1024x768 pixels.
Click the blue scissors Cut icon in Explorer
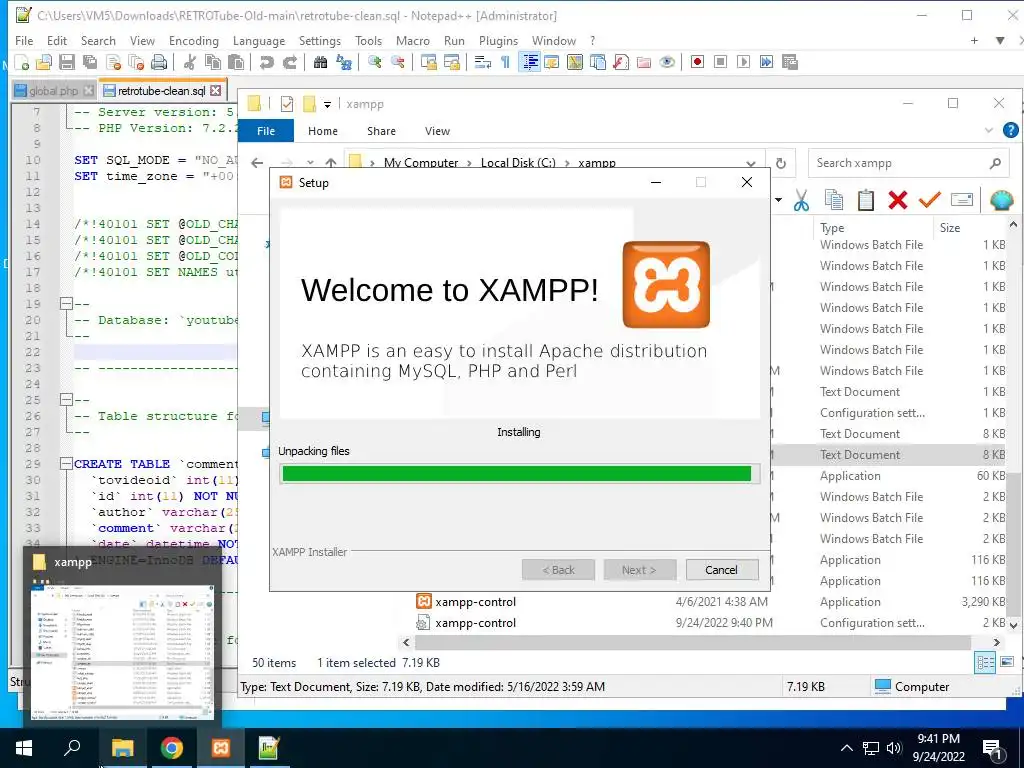[802, 200]
